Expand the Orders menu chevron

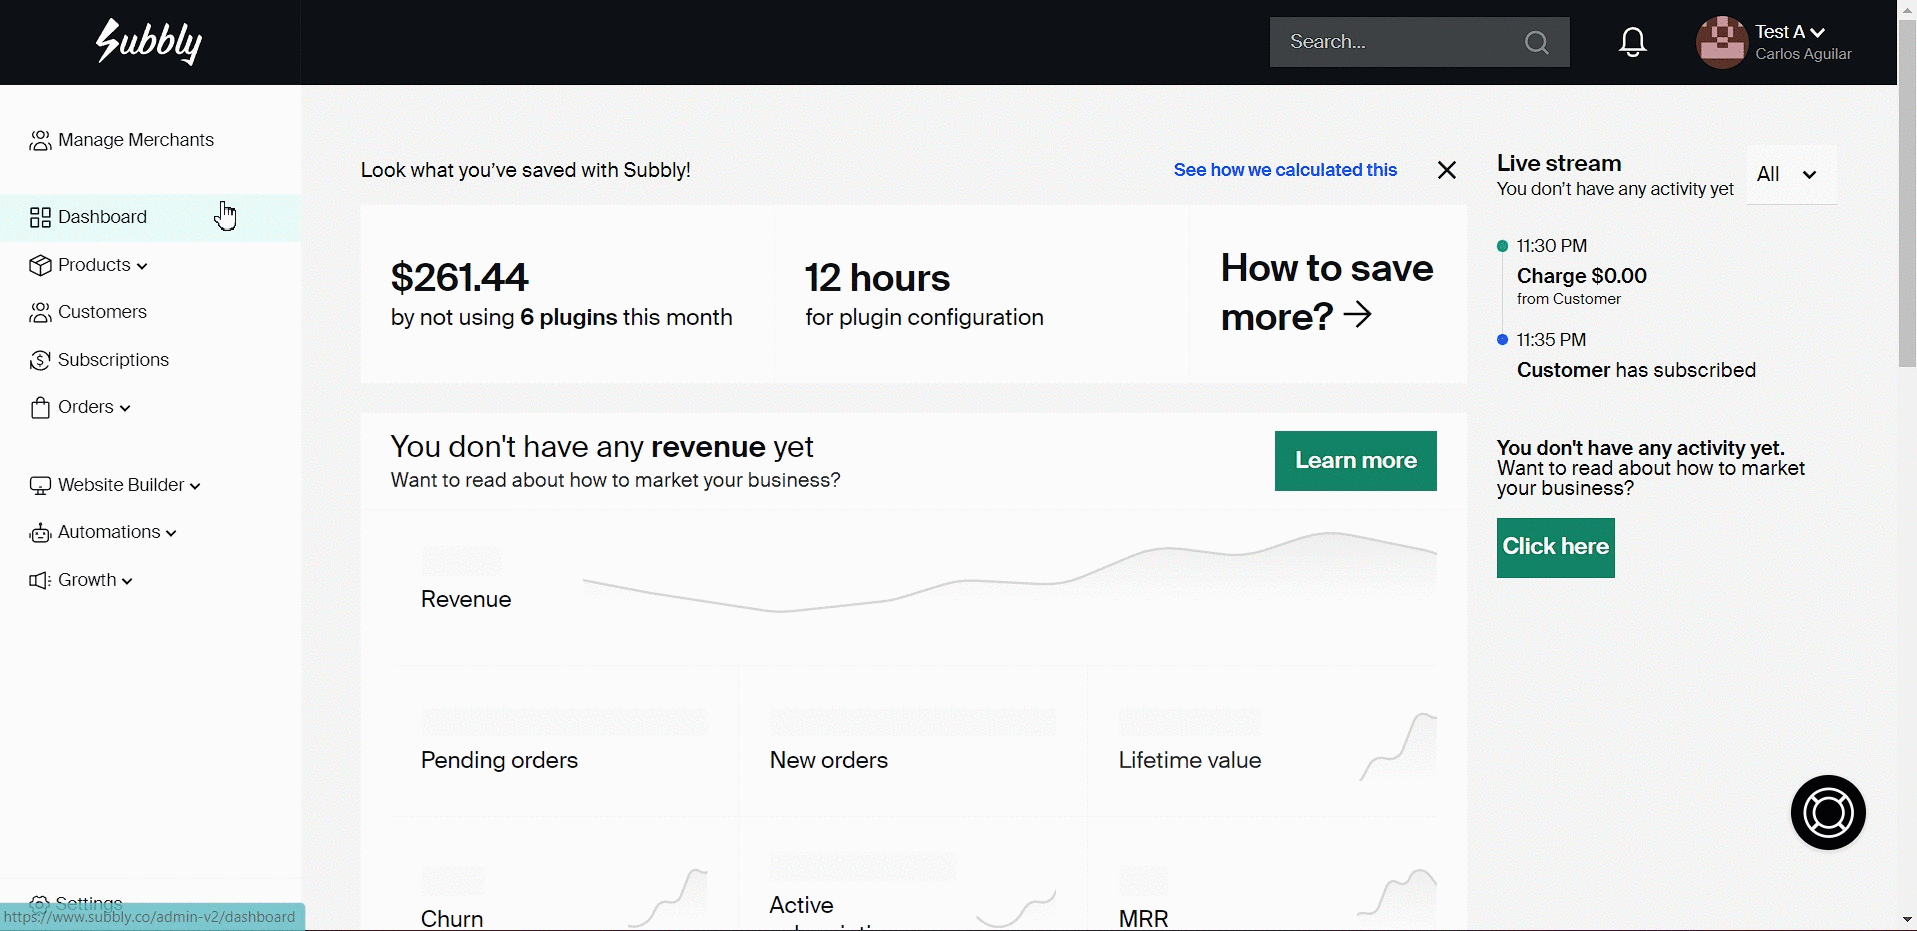(x=125, y=408)
